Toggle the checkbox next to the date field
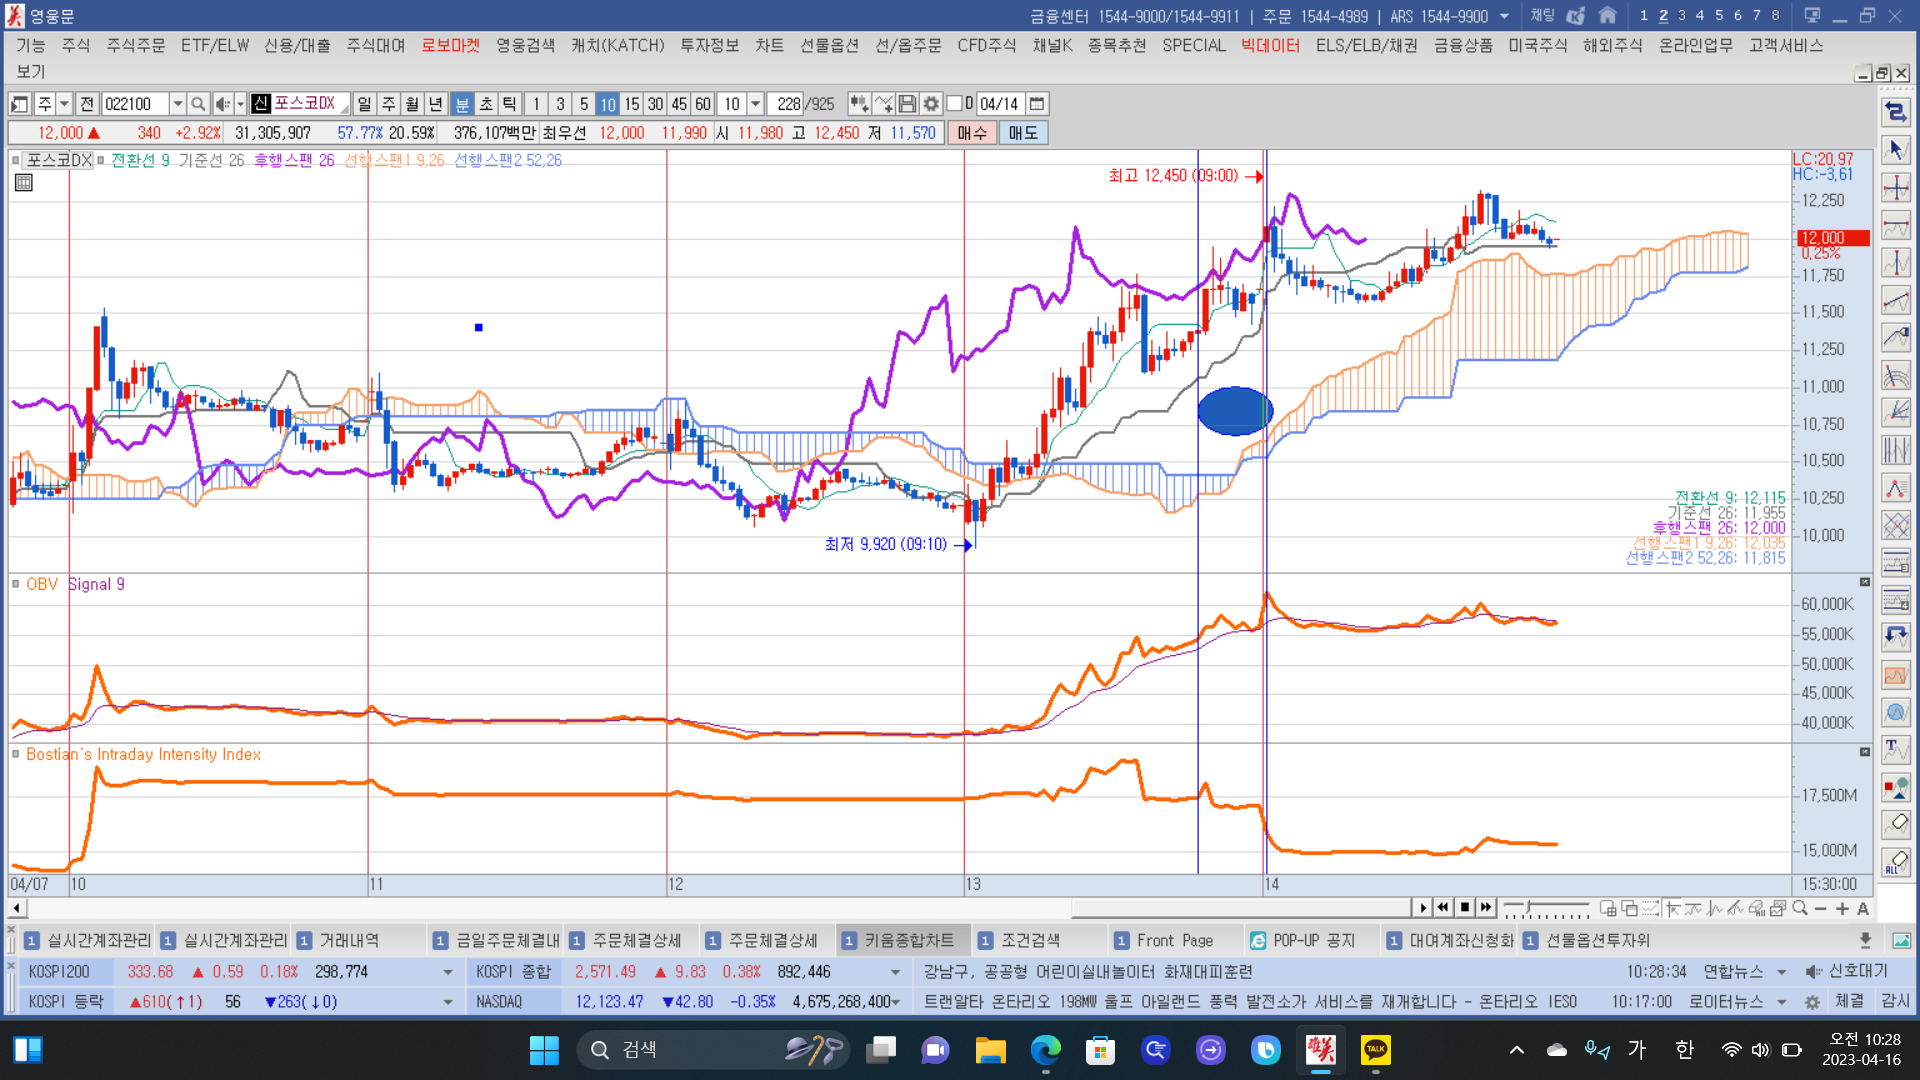Viewport: 1920px width, 1080px height. [x=954, y=104]
